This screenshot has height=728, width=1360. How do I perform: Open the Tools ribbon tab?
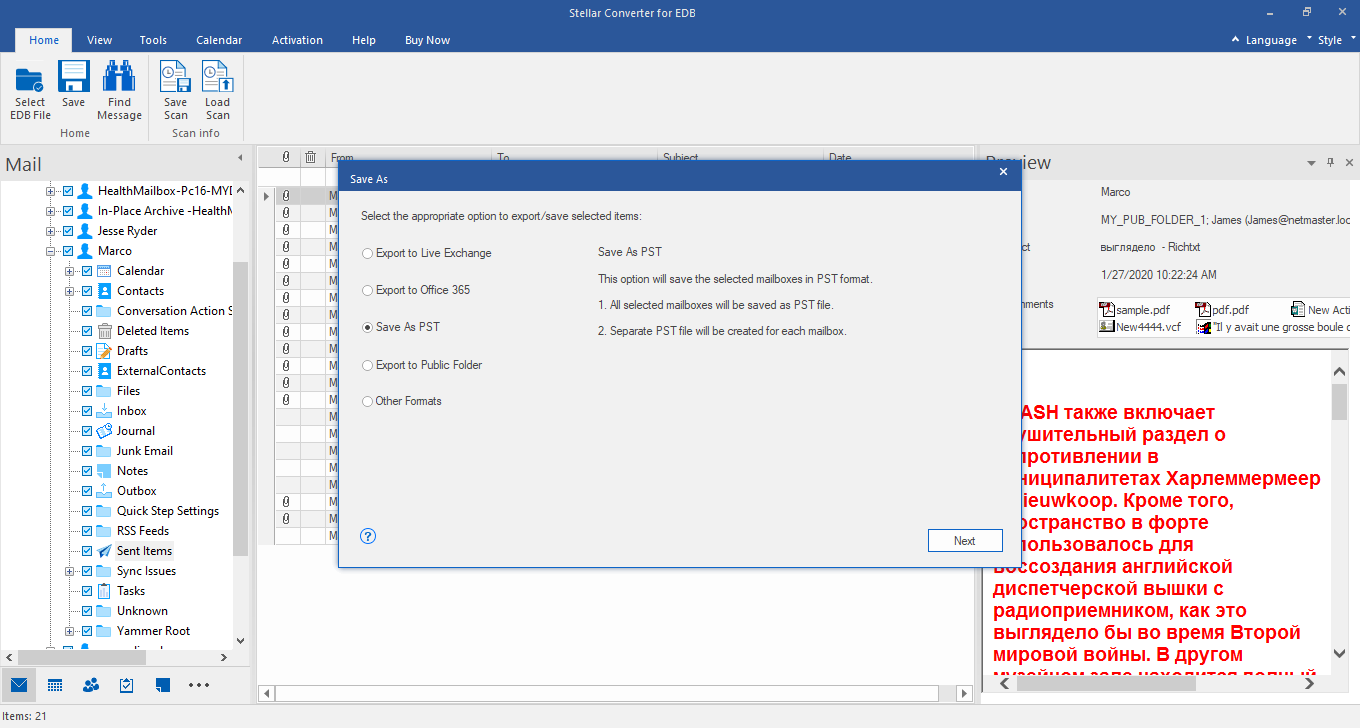tap(153, 40)
